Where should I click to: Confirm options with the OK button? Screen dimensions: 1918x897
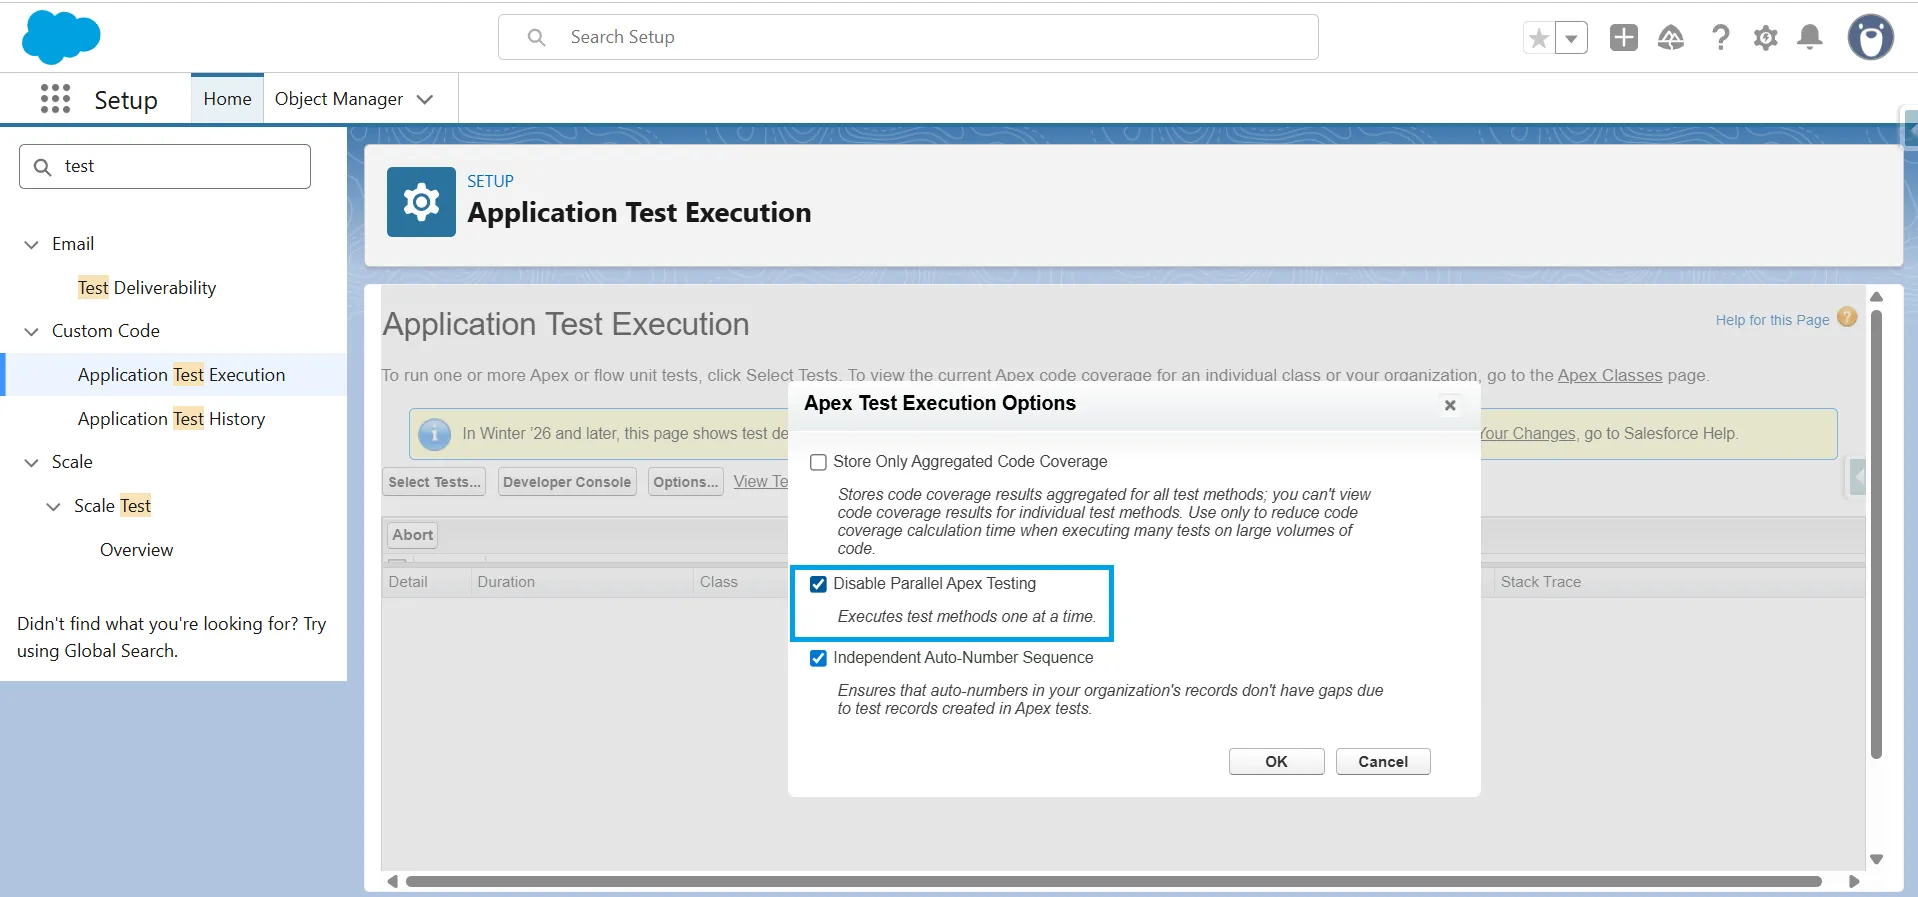(x=1276, y=762)
